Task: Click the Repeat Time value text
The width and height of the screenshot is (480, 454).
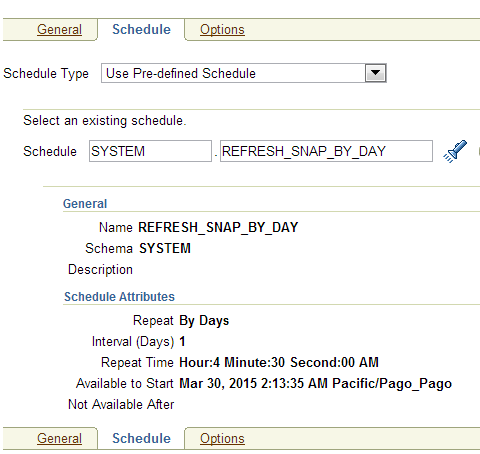Action: [x=279, y=362]
